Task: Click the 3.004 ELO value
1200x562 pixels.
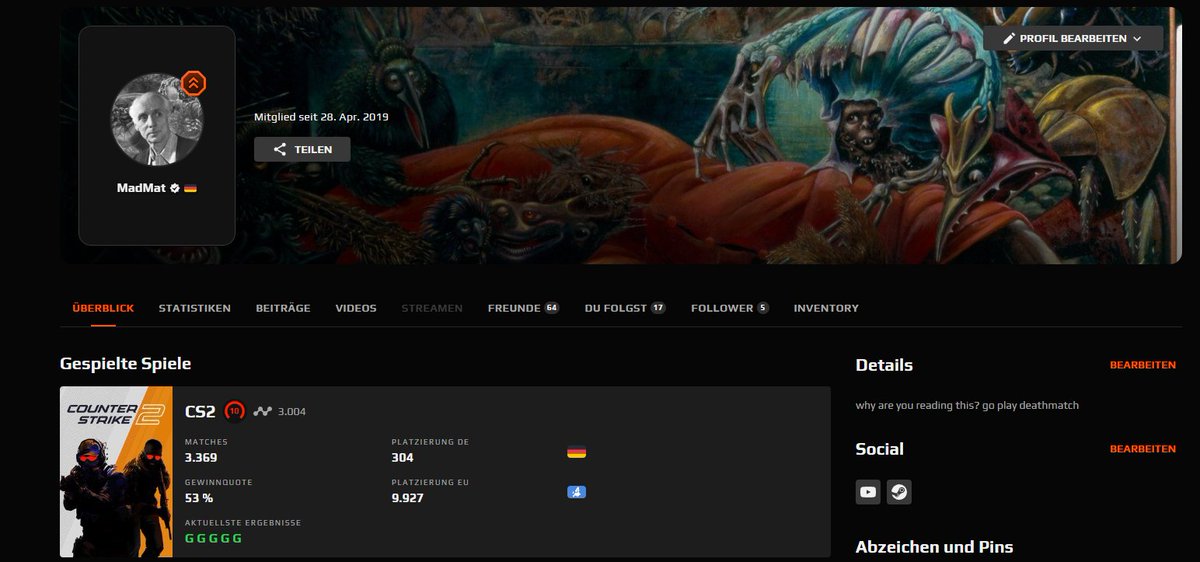Action: [x=292, y=411]
